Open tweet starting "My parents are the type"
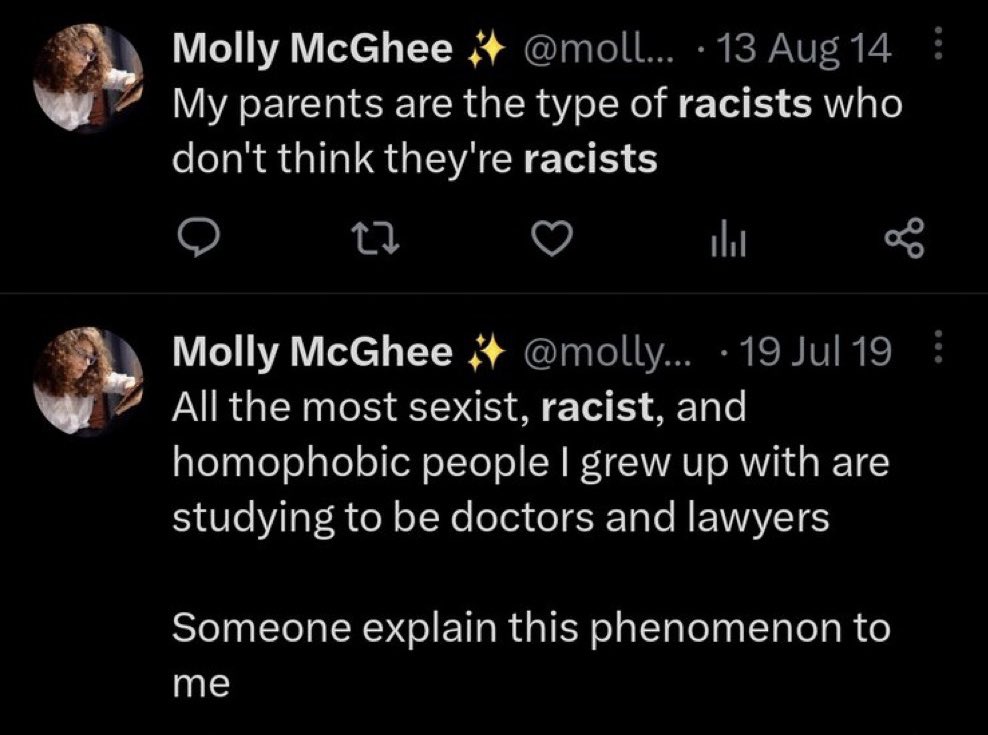The image size is (988, 735). (537, 131)
